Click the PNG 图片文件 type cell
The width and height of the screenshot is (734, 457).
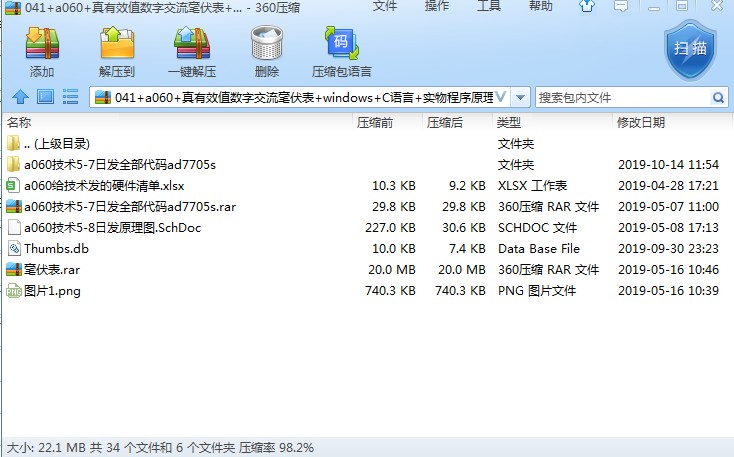[x=536, y=291]
